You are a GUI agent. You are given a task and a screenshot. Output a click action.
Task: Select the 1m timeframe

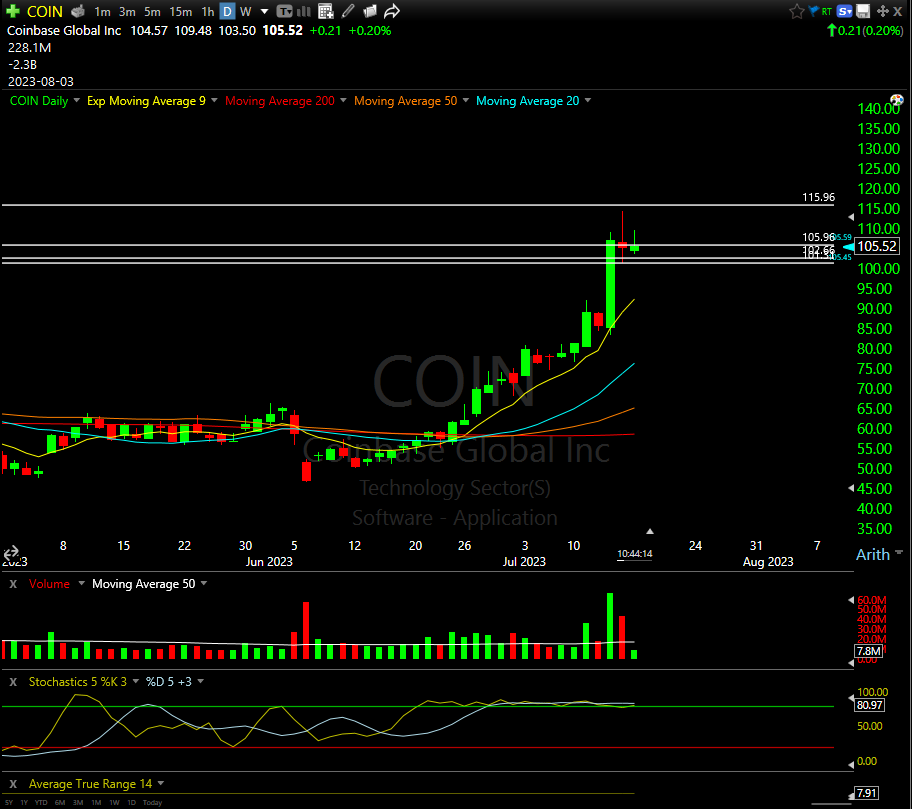103,12
